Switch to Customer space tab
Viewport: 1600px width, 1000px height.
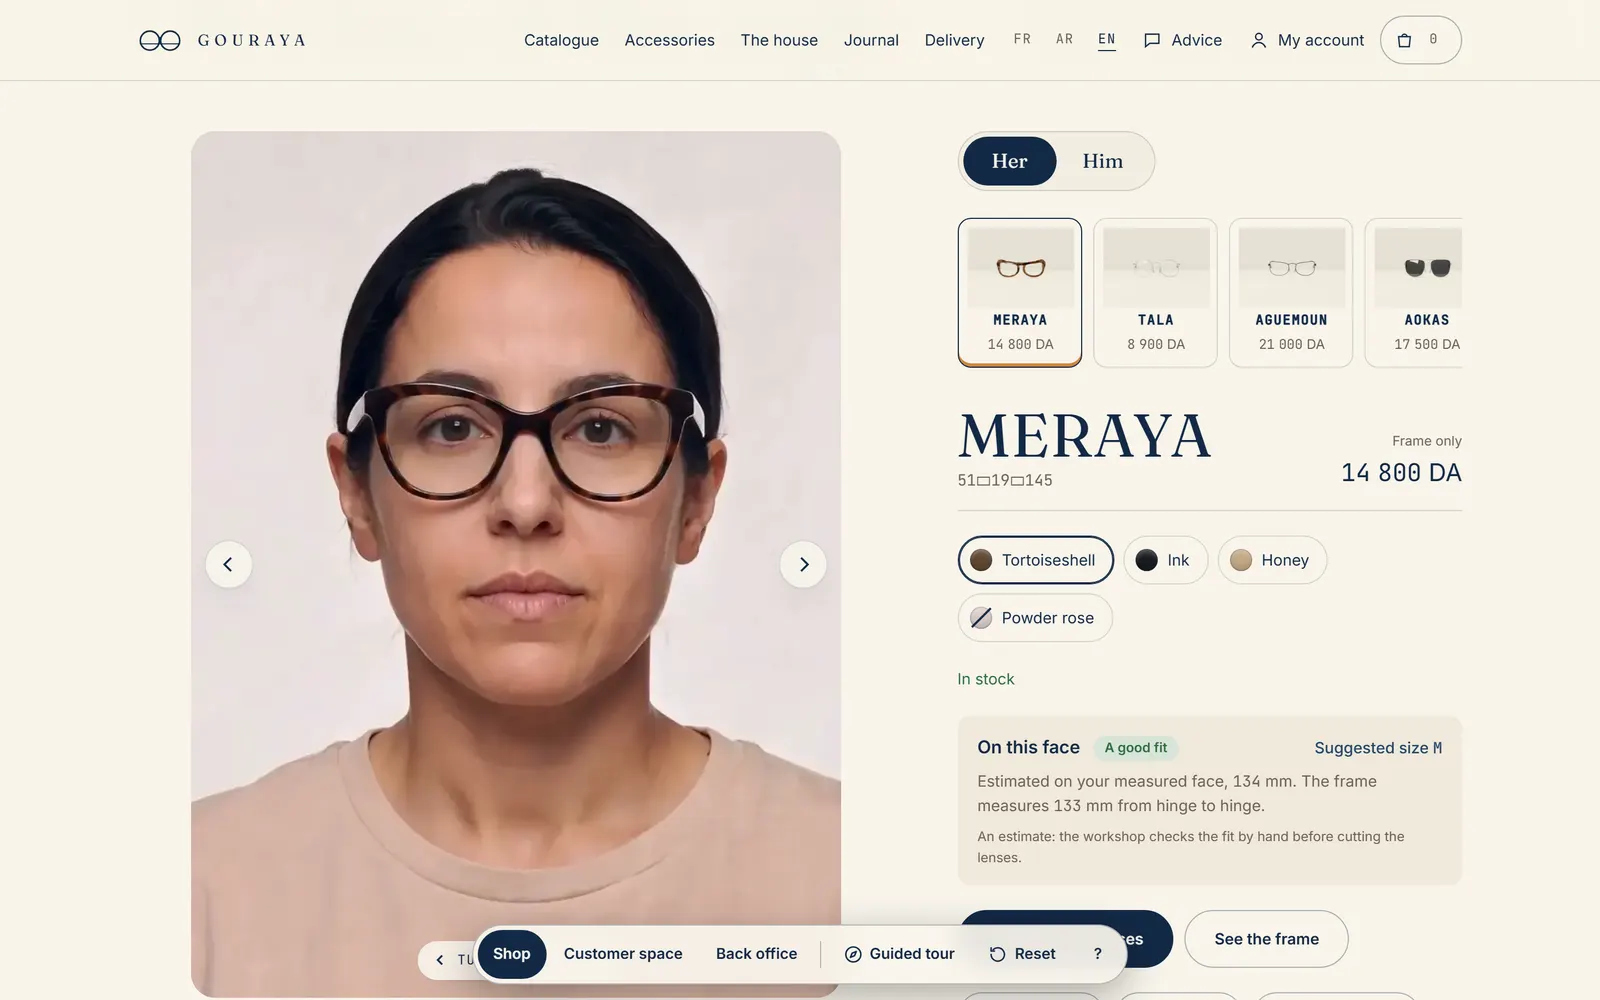[x=623, y=954]
